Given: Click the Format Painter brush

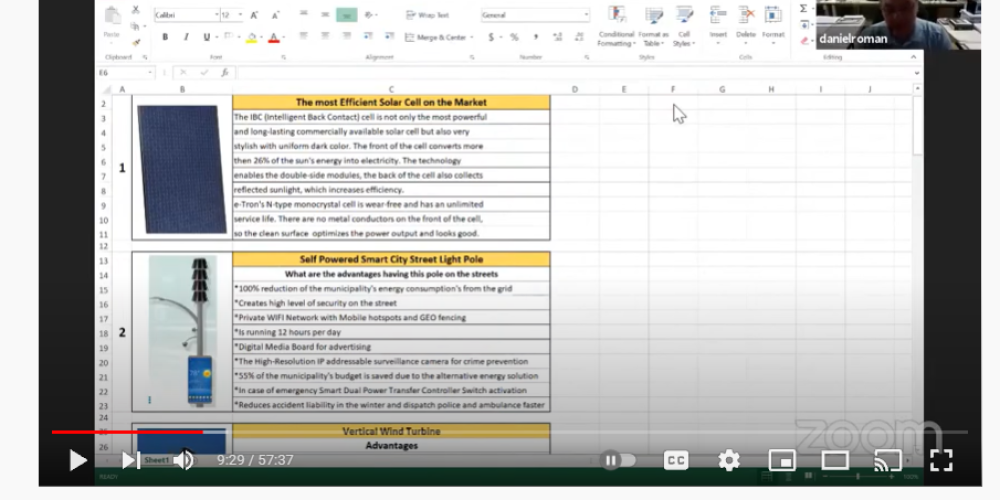Looking at the screenshot, I should point(135,42).
